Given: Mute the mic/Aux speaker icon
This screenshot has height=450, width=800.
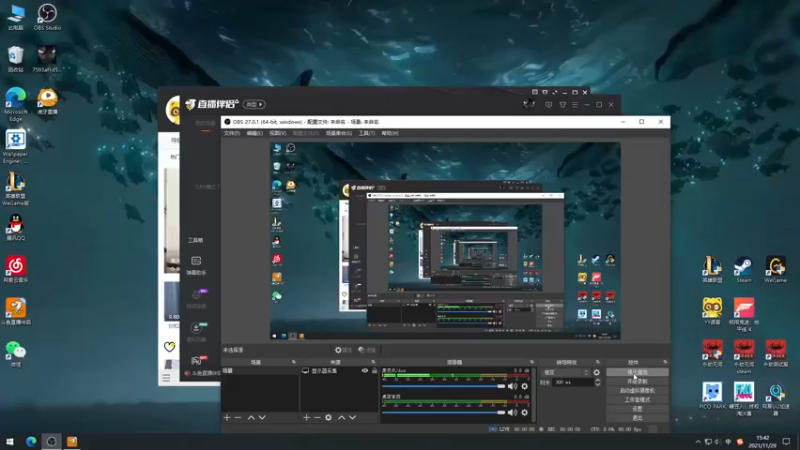Looking at the screenshot, I should [x=512, y=386].
